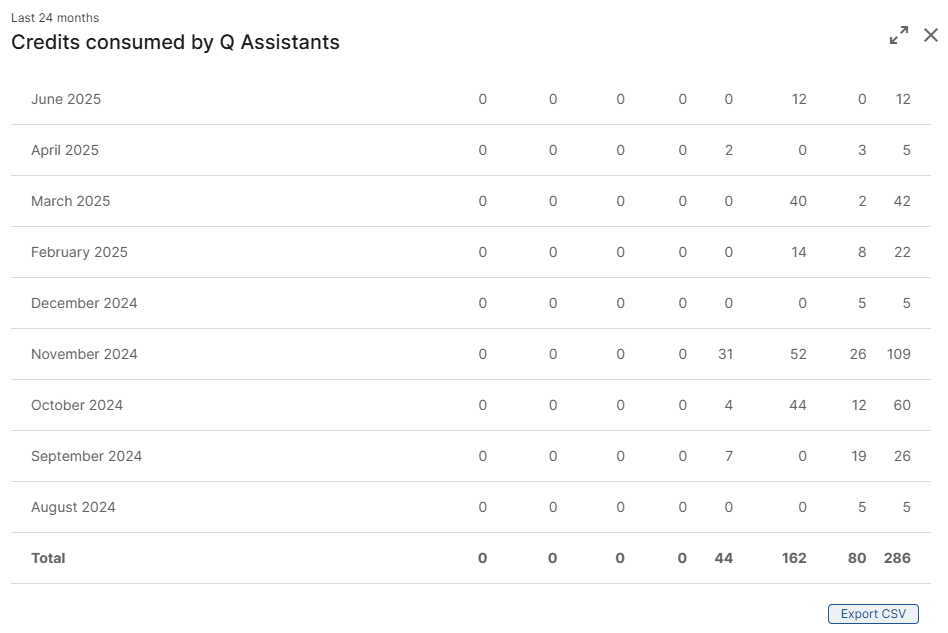Image resolution: width=948 pixels, height=633 pixels.
Task: Close the Credits consumed panel
Action: click(x=931, y=35)
